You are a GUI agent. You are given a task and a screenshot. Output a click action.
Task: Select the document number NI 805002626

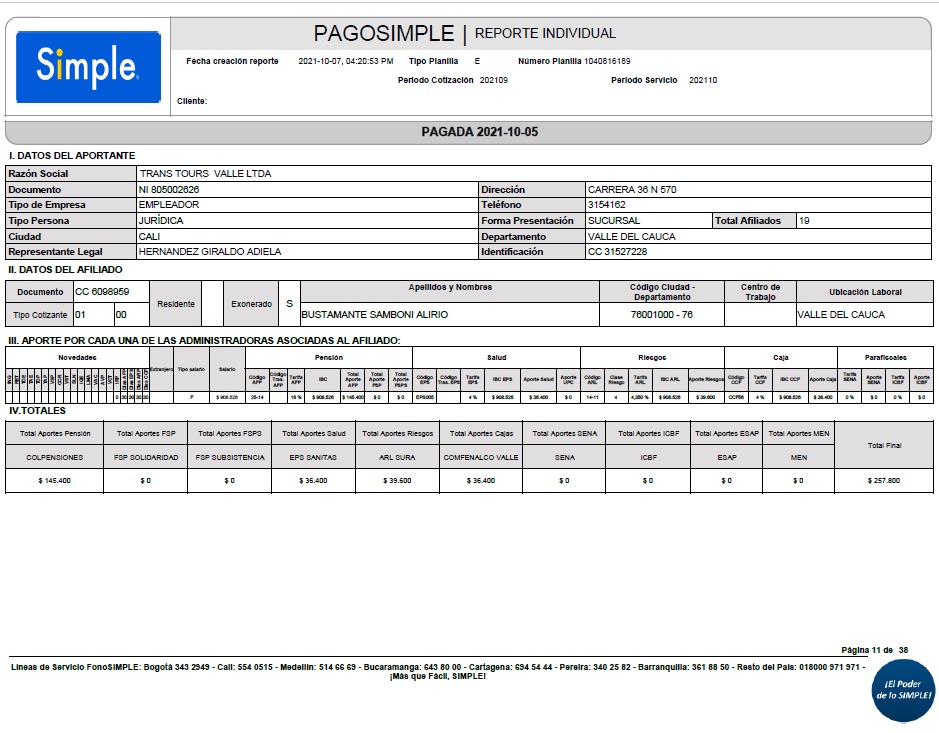[x=169, y=189]
